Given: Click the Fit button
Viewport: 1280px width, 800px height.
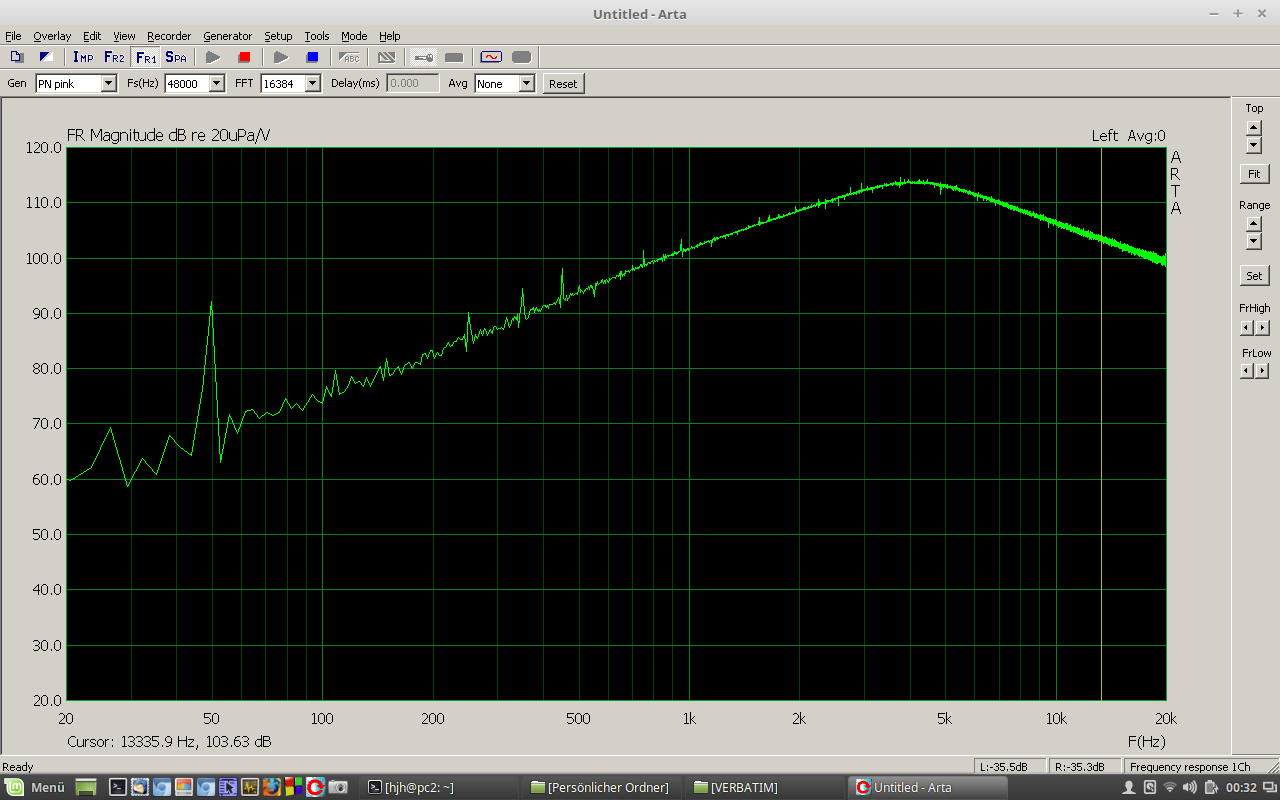Looking at the screenshot, I should (1254, 174).
